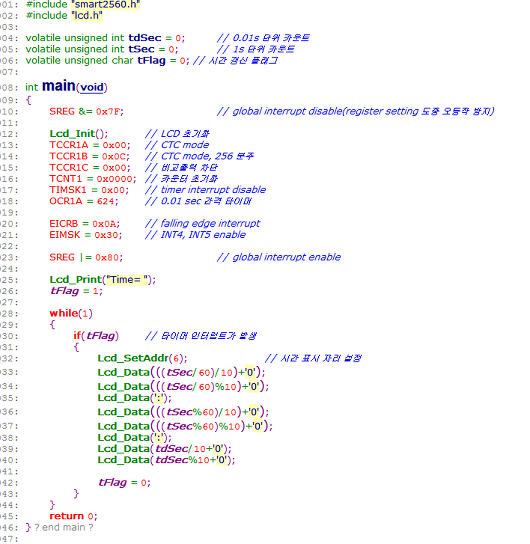Click the main function name
The width and height of the screenshot is (530, 544).
(59, 86)
